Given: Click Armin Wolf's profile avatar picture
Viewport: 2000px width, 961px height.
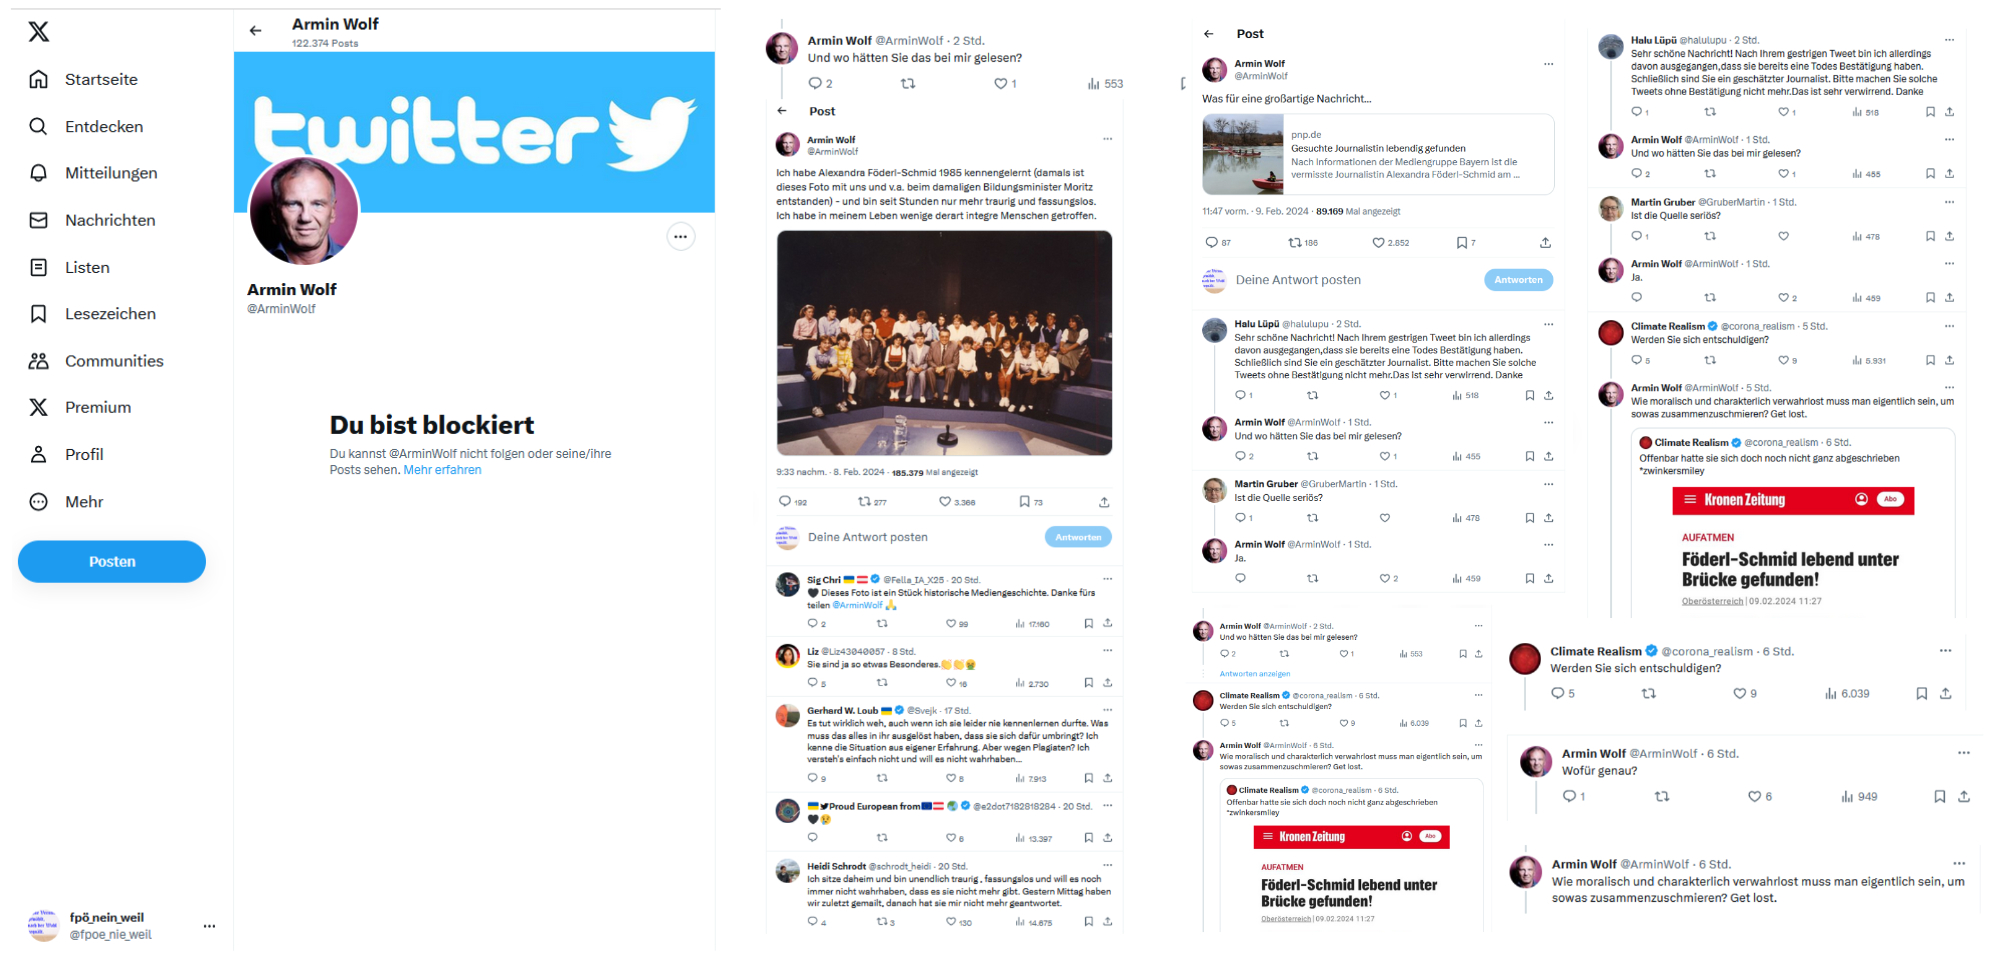Looking at the screenshot, I should [303, 211].
